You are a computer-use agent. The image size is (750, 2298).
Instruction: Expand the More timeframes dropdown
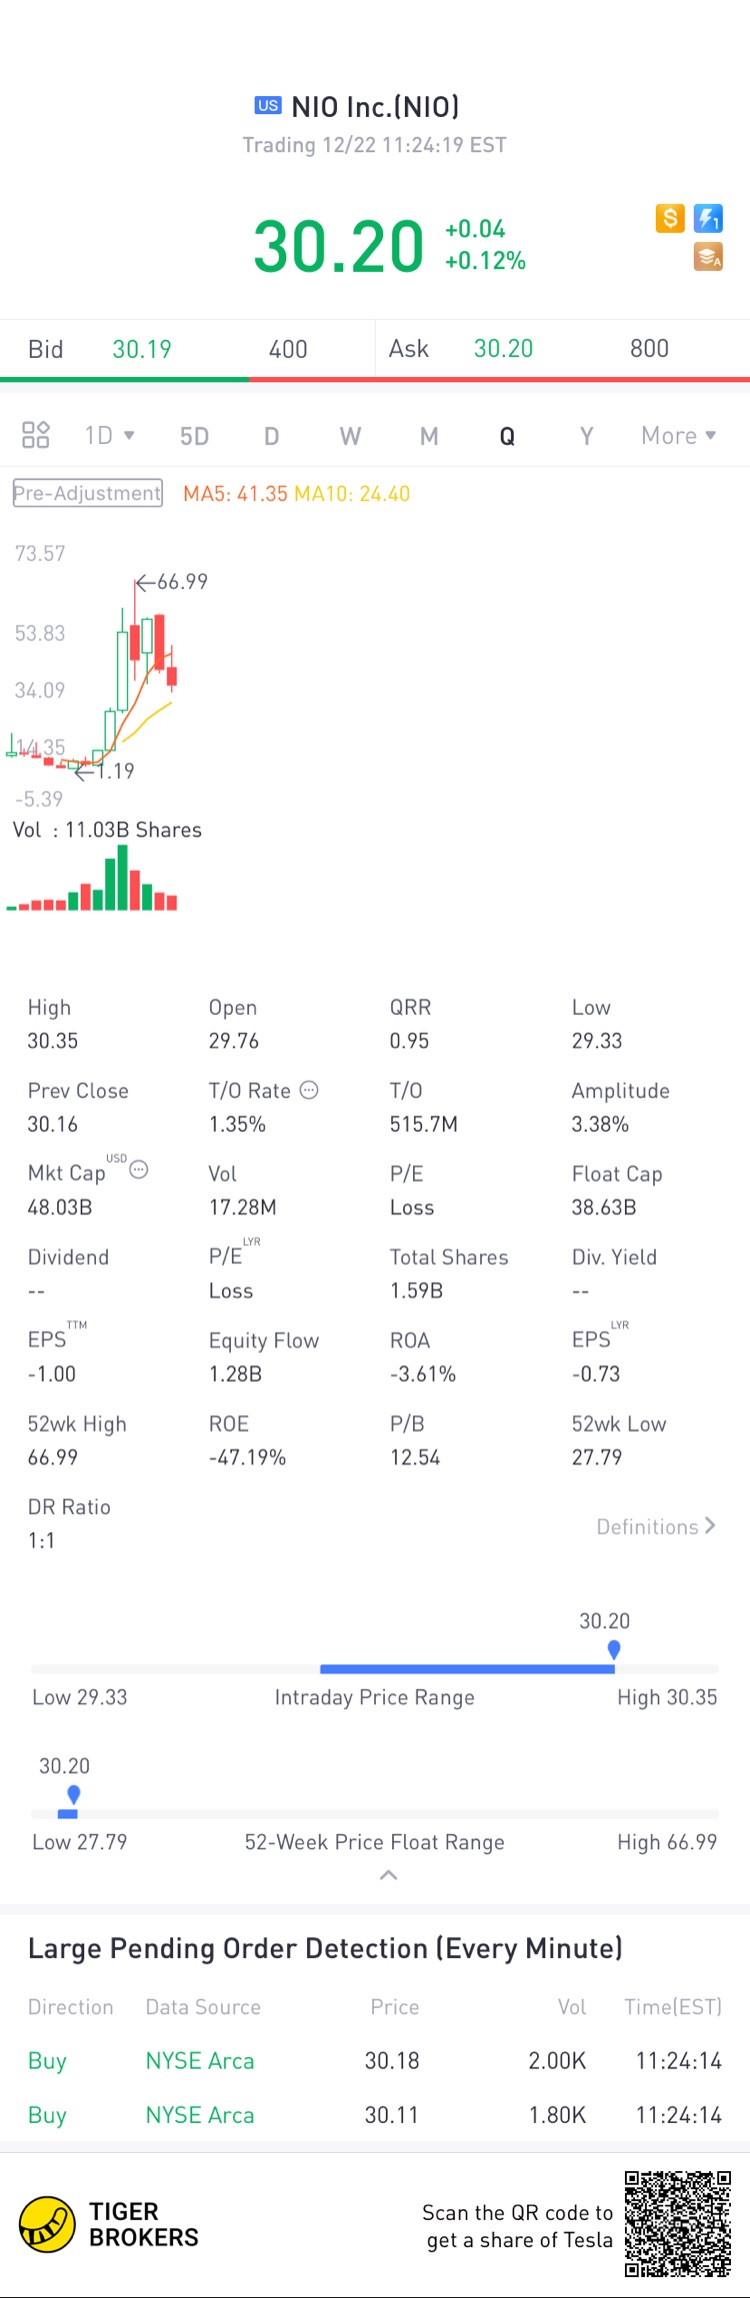click(x=678, y=436)
